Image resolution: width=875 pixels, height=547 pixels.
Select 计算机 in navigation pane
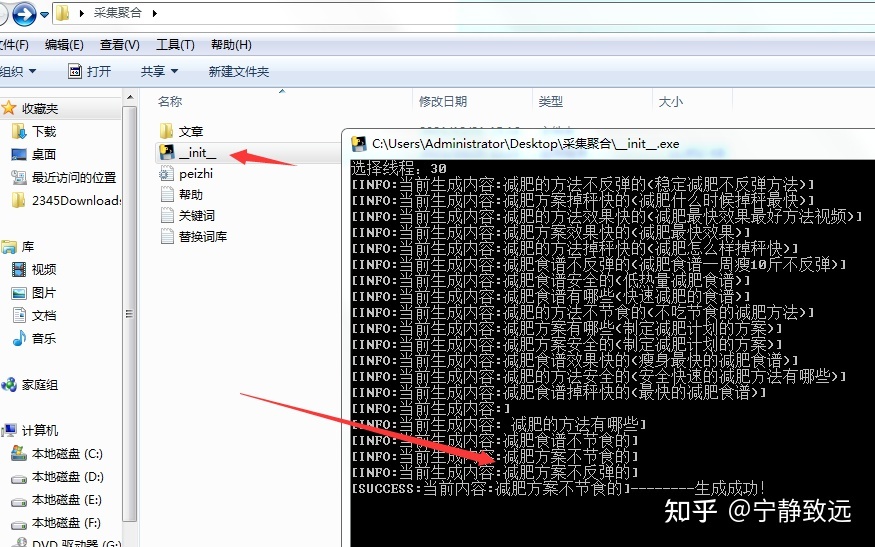30,431
